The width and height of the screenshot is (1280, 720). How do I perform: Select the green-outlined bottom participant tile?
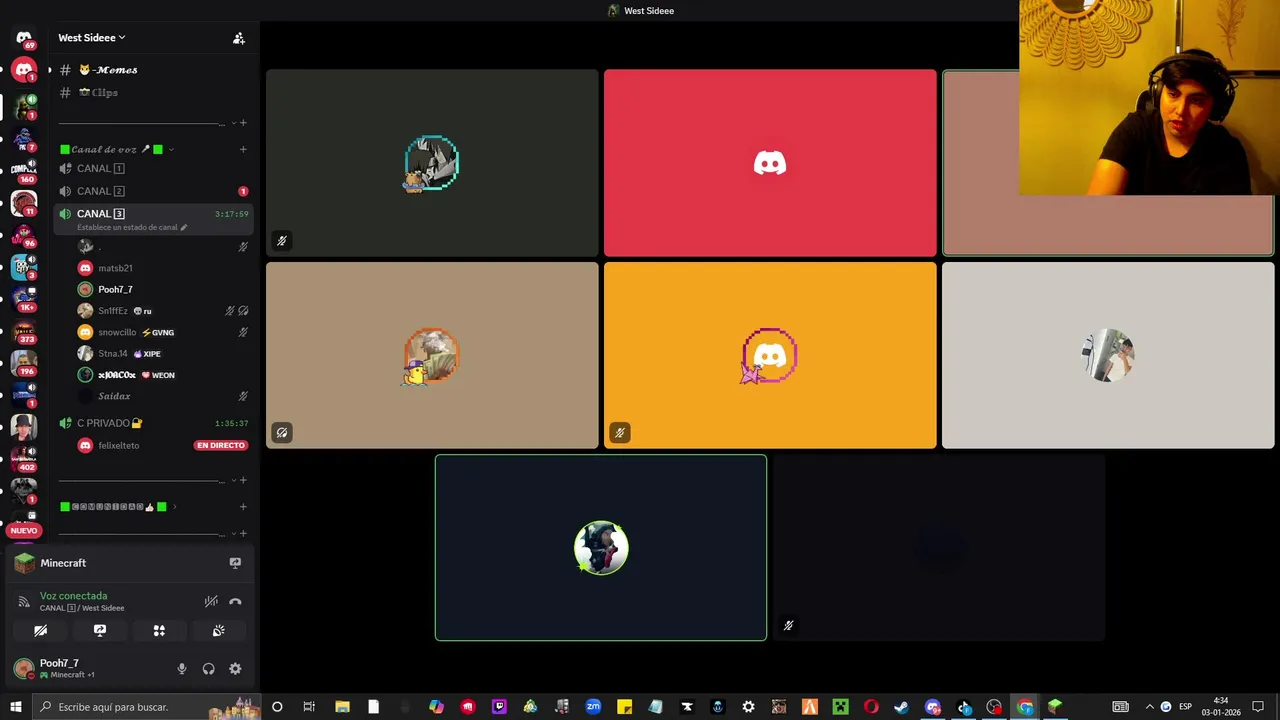tap(601, 548)
